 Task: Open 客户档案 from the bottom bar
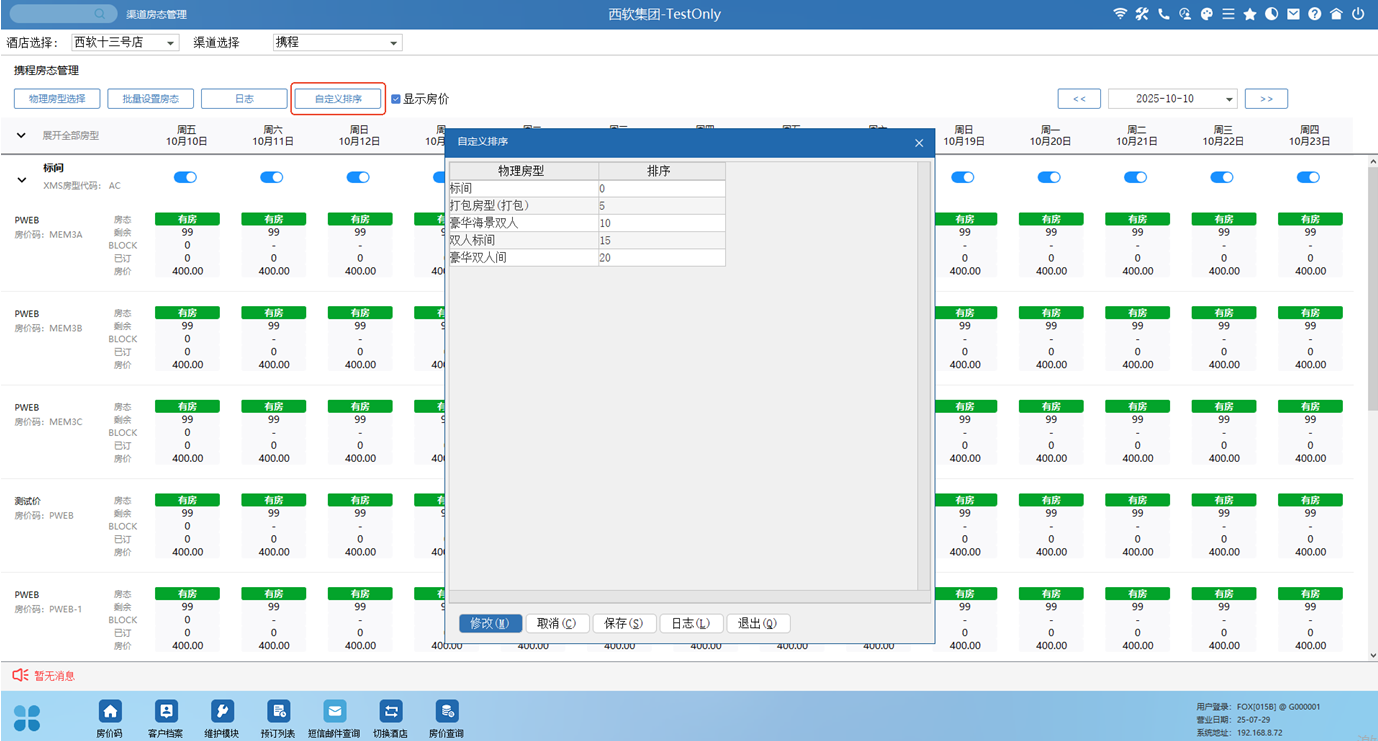(166, 712)
